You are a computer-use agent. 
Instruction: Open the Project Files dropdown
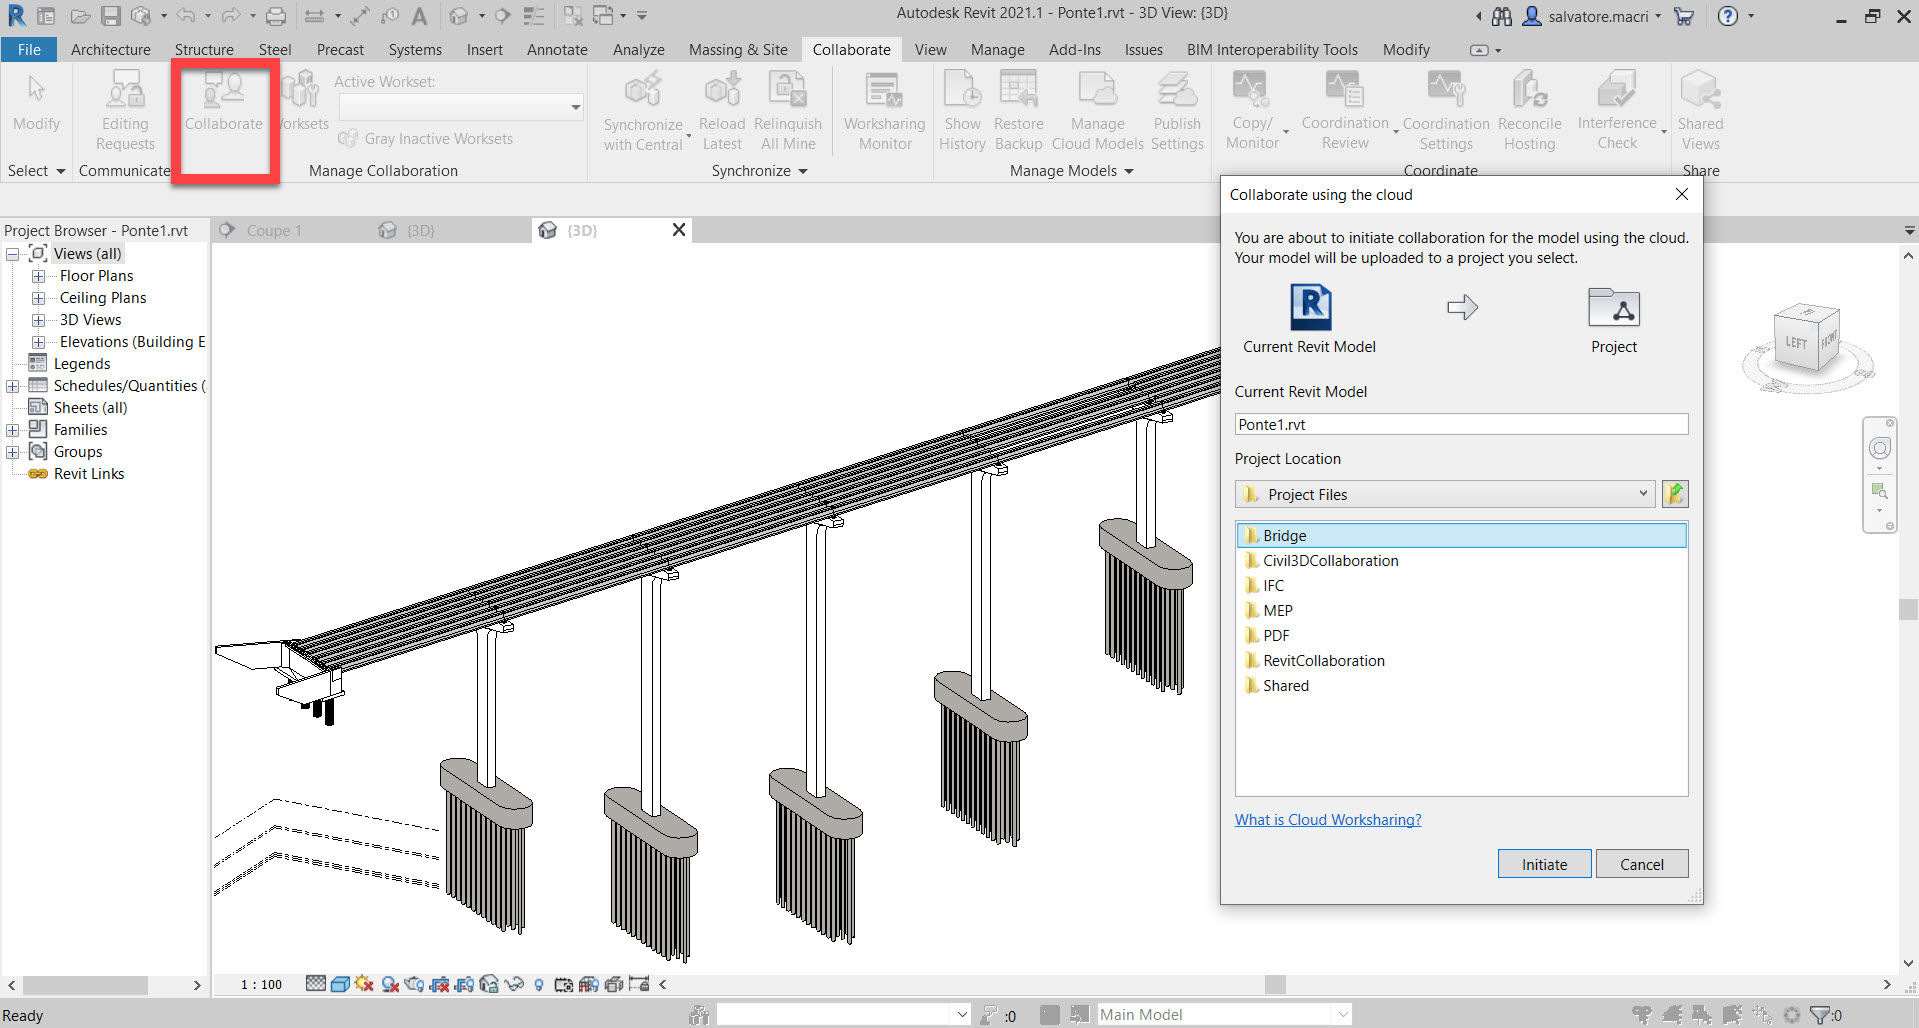point(1444,494)
